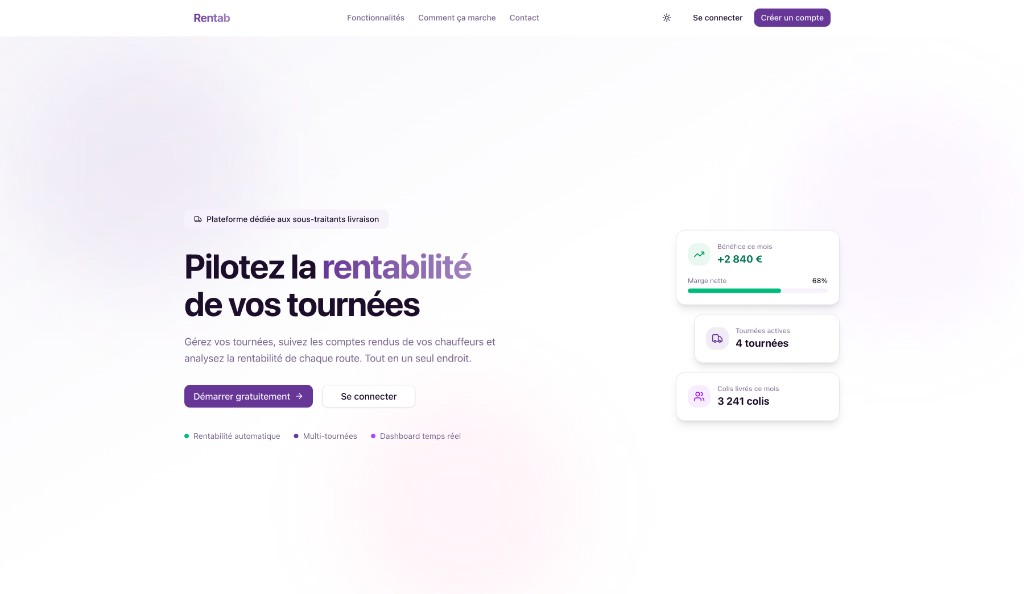Click the purple dot beside Multi-tournées
Viewport: 1024px width, 594px height.
point(294,436)
